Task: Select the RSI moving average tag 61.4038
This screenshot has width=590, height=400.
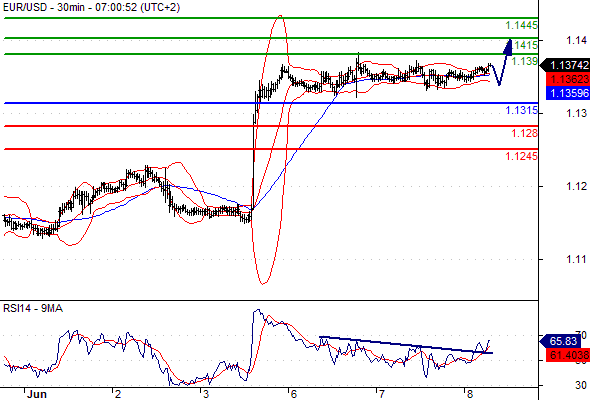Action: click(567, 355)
